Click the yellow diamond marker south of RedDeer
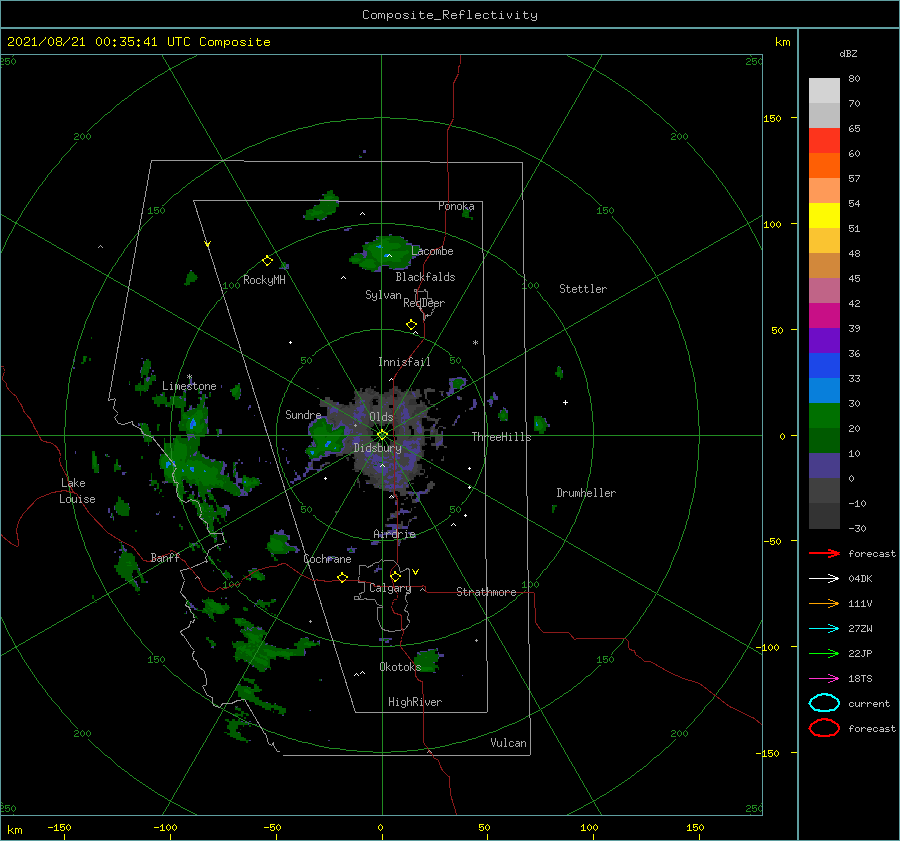 411,325
